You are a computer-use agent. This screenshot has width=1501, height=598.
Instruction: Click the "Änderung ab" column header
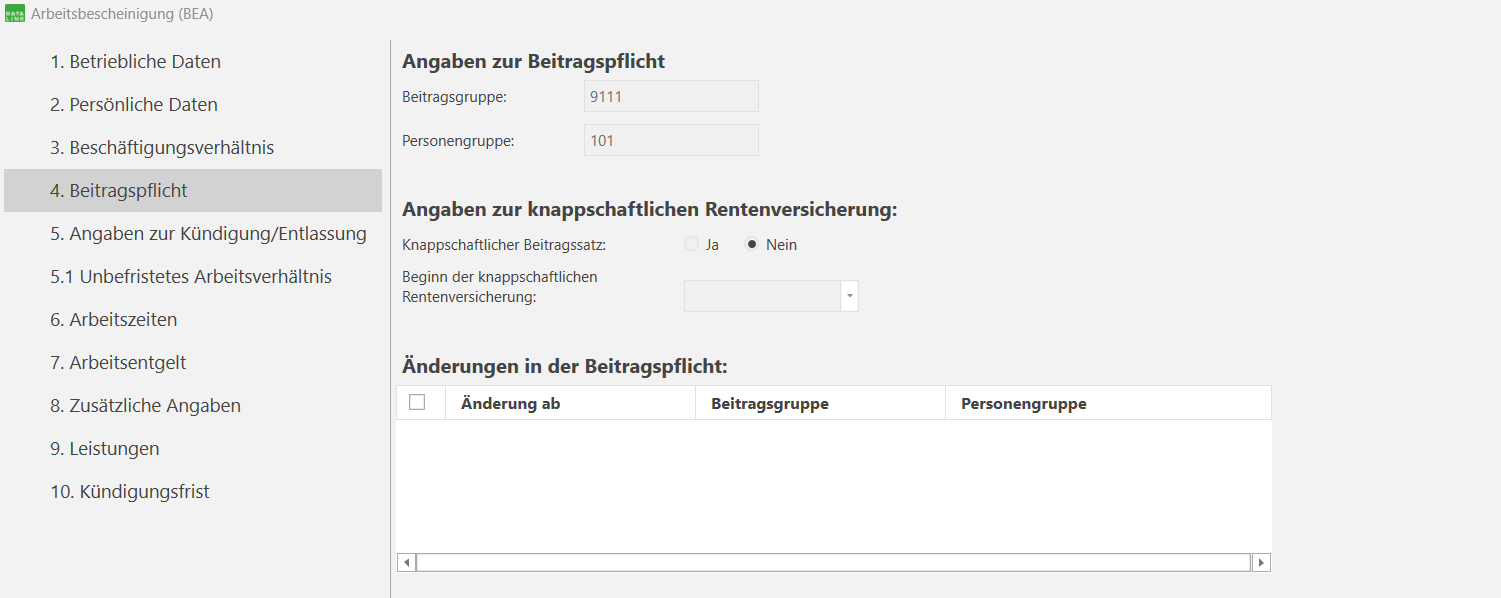tap(512, 402)
